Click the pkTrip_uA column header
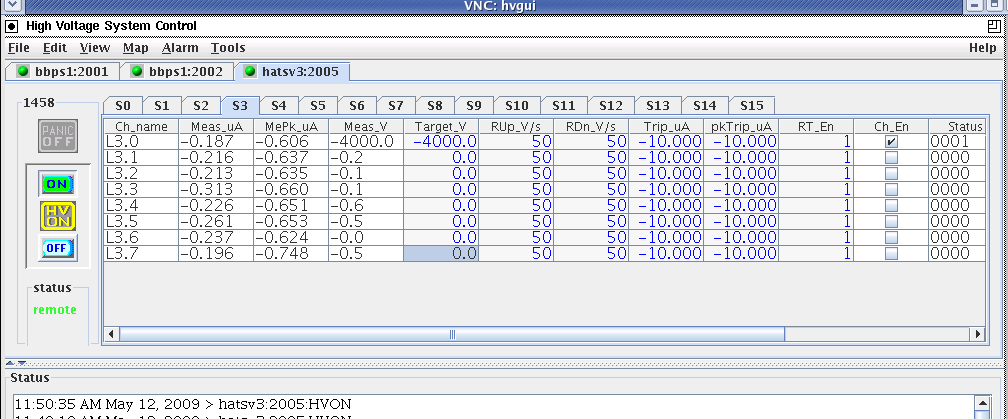This screenshot has width=1008, height=419. (x=741, y=127)
